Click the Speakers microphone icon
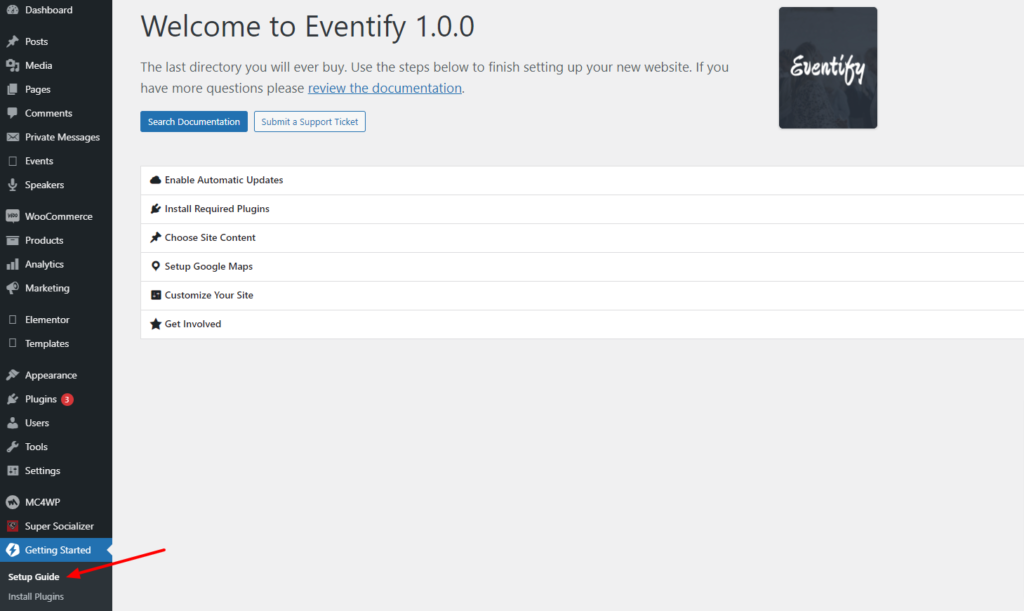 click(12, 185)
